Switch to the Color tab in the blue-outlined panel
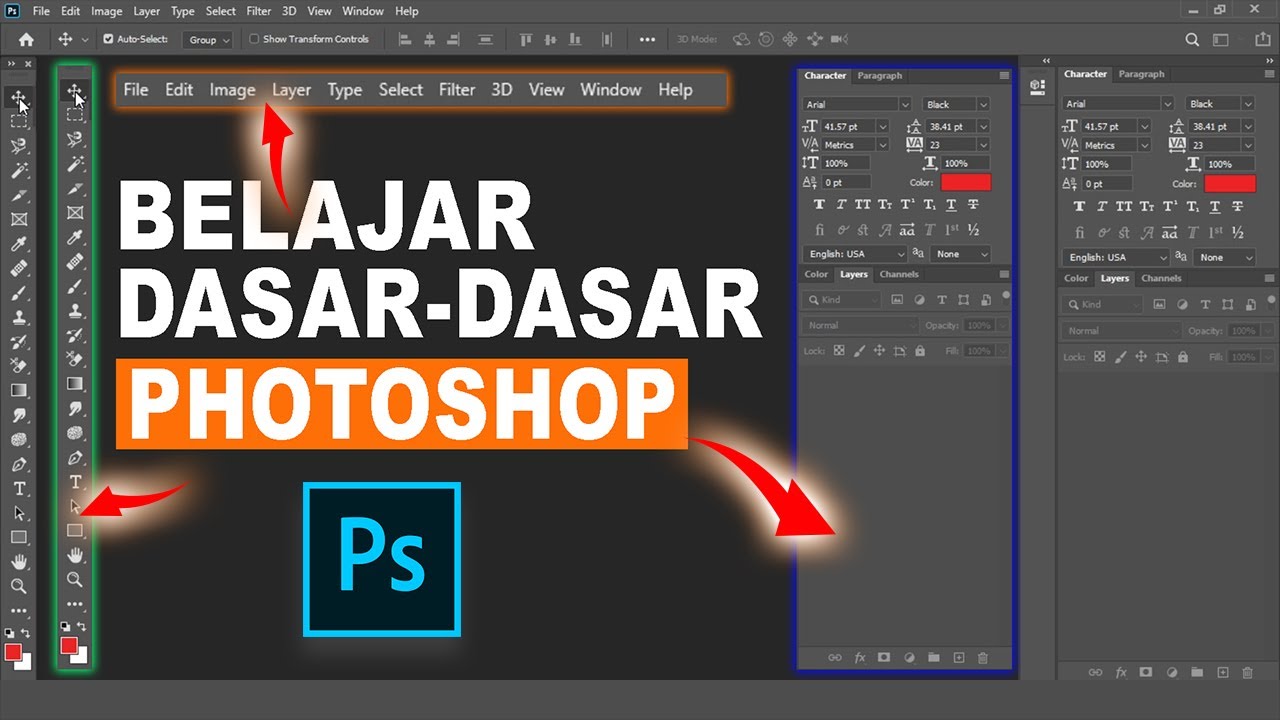This screenshot has width=1280, height=720. 817,274
